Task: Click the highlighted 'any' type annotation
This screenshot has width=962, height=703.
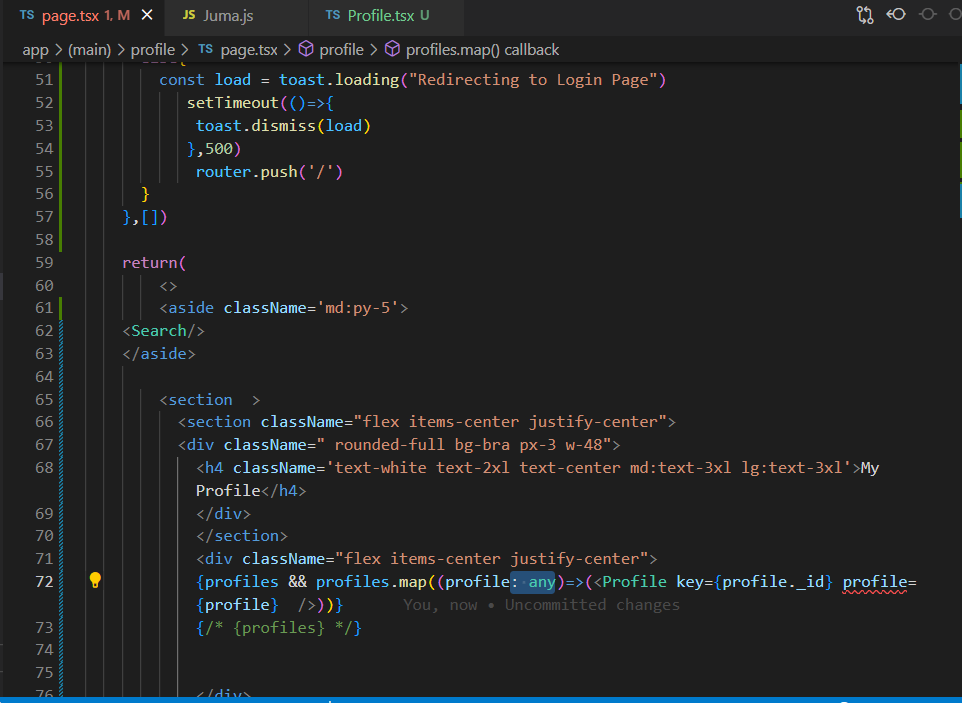Action: tap(542, 582)
